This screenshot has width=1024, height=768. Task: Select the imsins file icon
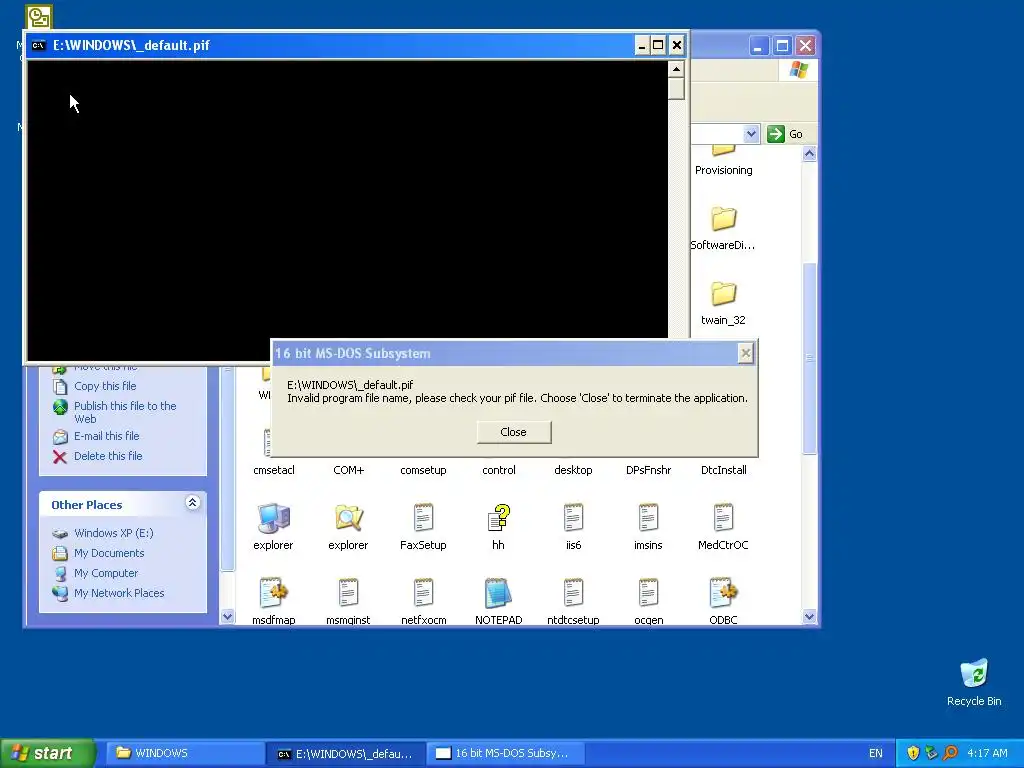648,519
